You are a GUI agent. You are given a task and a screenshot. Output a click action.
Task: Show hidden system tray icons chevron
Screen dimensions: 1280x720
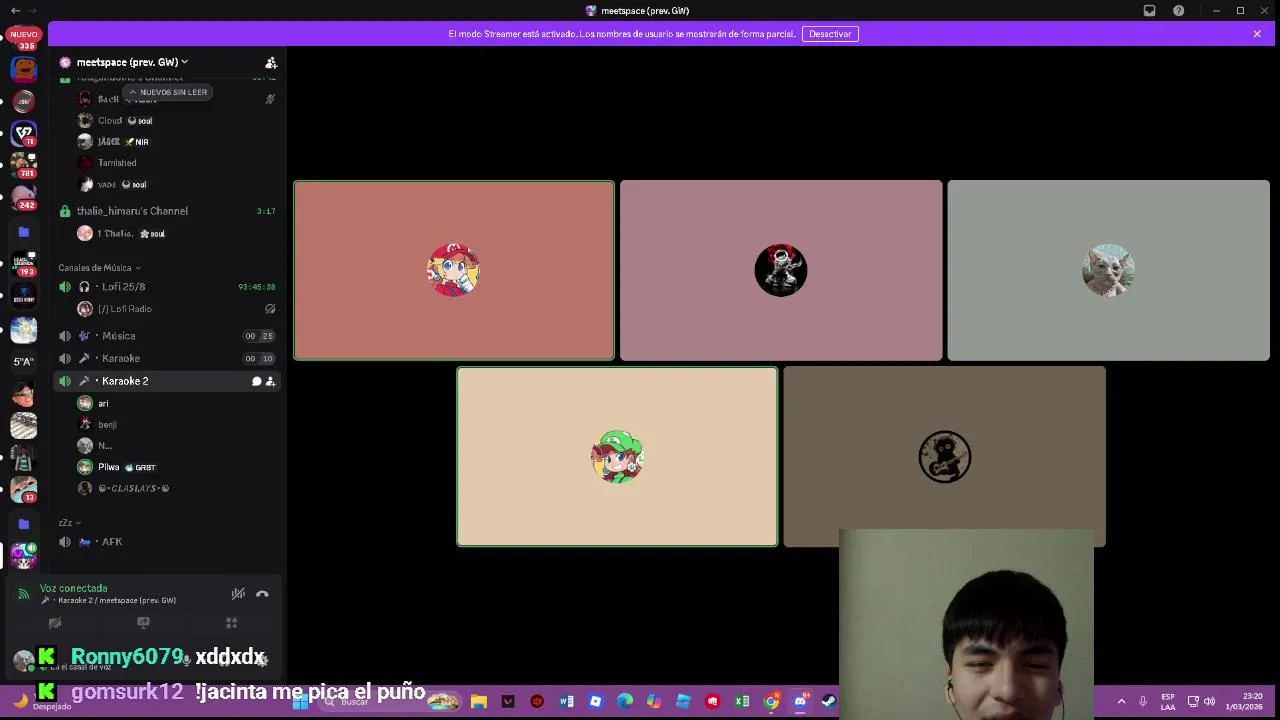click(1121, 702)
